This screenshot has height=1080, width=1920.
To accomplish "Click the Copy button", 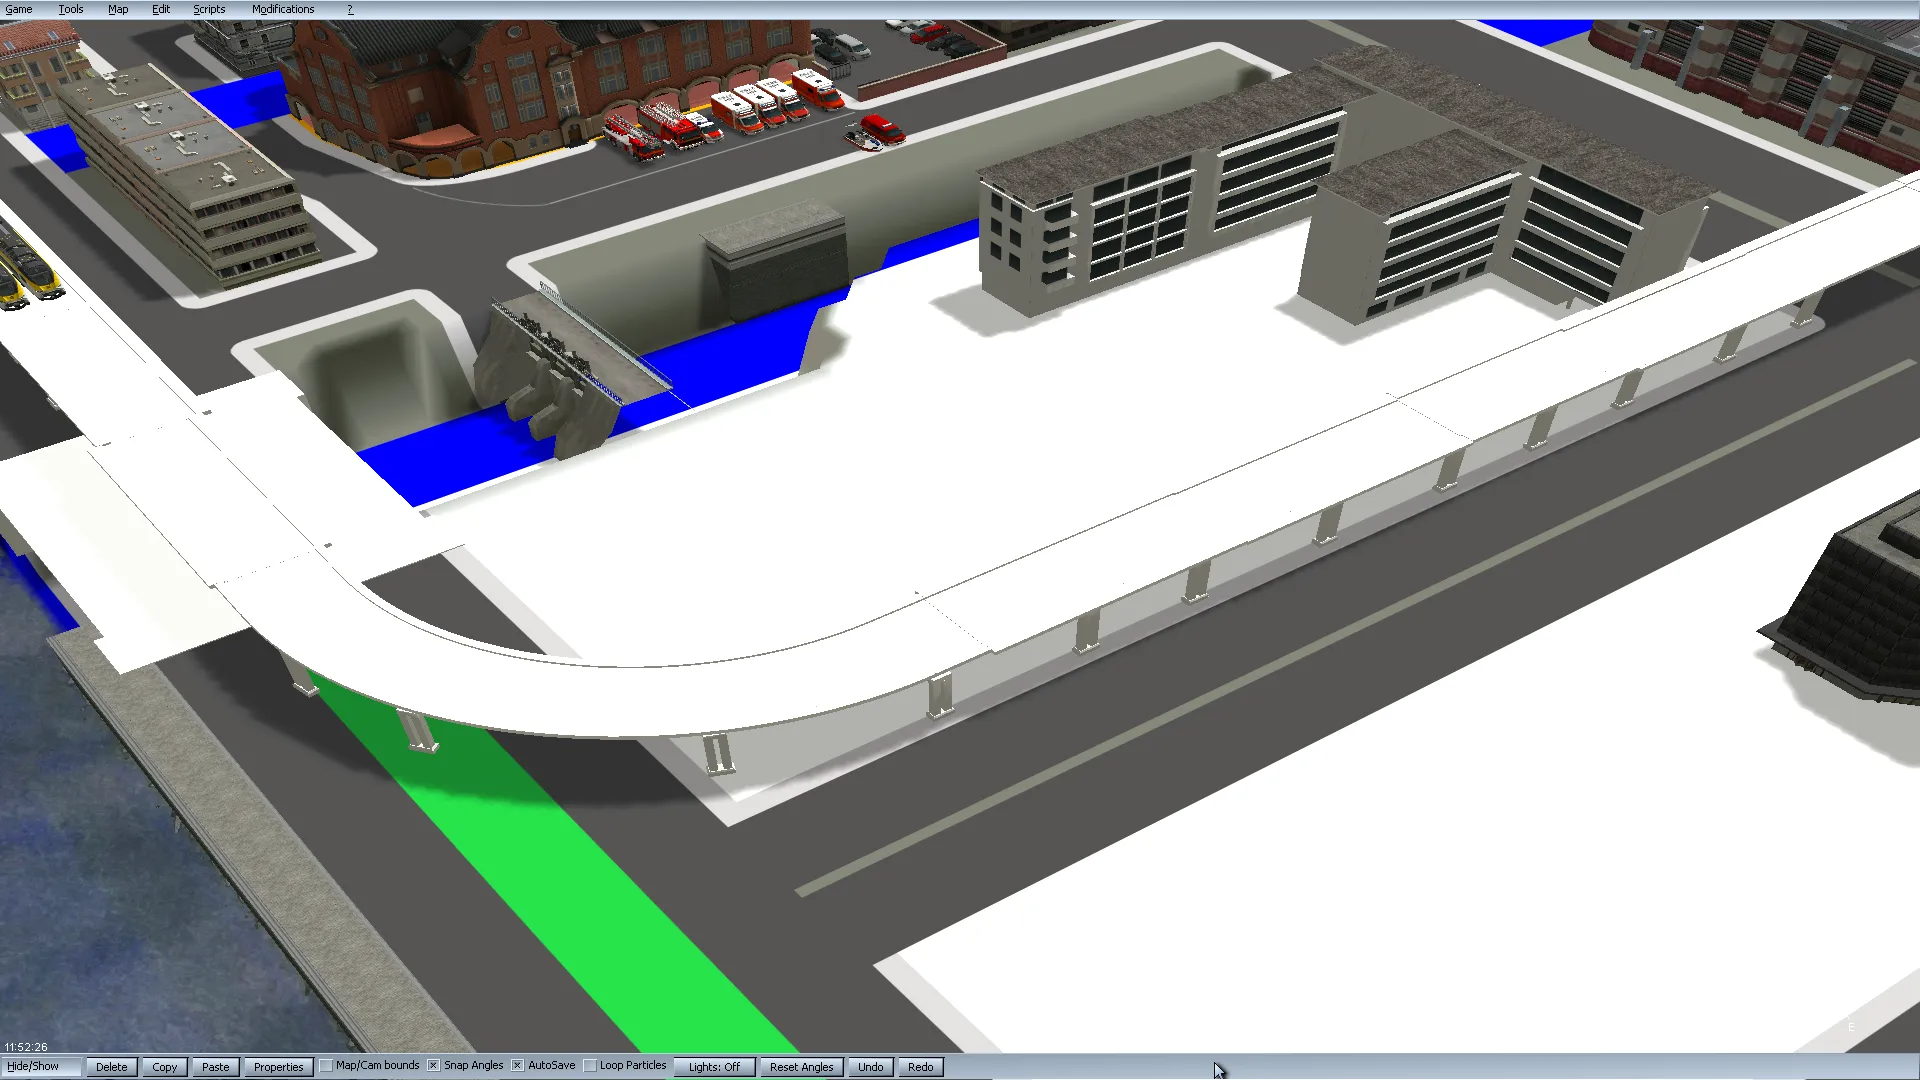I will click(x=165, y=1067).
